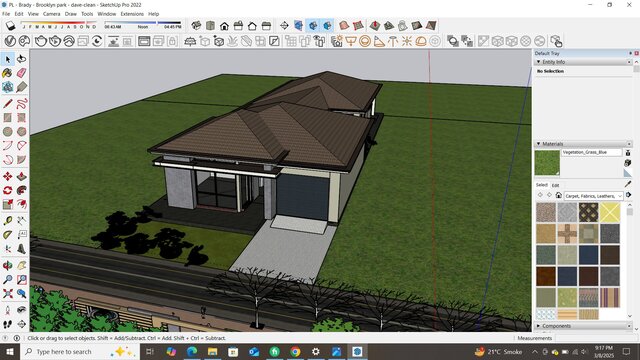Click the Windows taskbar search box

click(x=80, y=351)
